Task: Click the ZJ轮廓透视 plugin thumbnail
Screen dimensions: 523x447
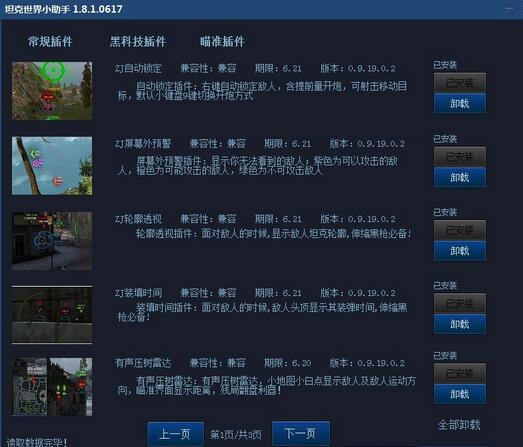Action: (52, 241)
